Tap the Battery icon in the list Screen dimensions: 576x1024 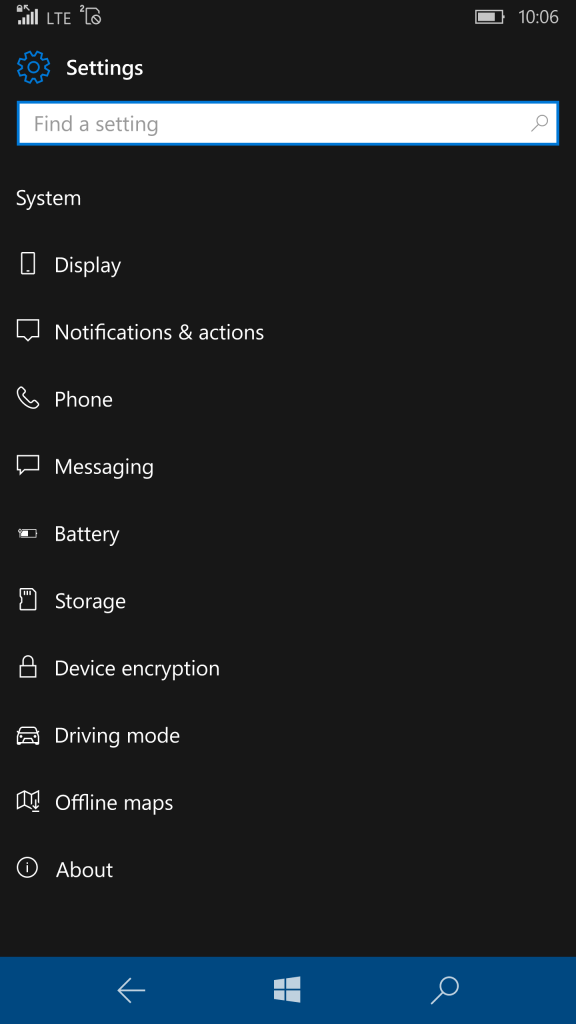(x=27, y=533)
